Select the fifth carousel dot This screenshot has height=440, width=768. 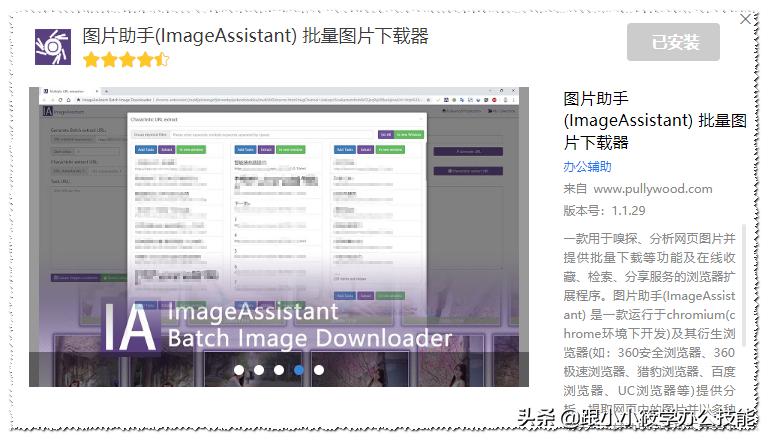point(319,370)
